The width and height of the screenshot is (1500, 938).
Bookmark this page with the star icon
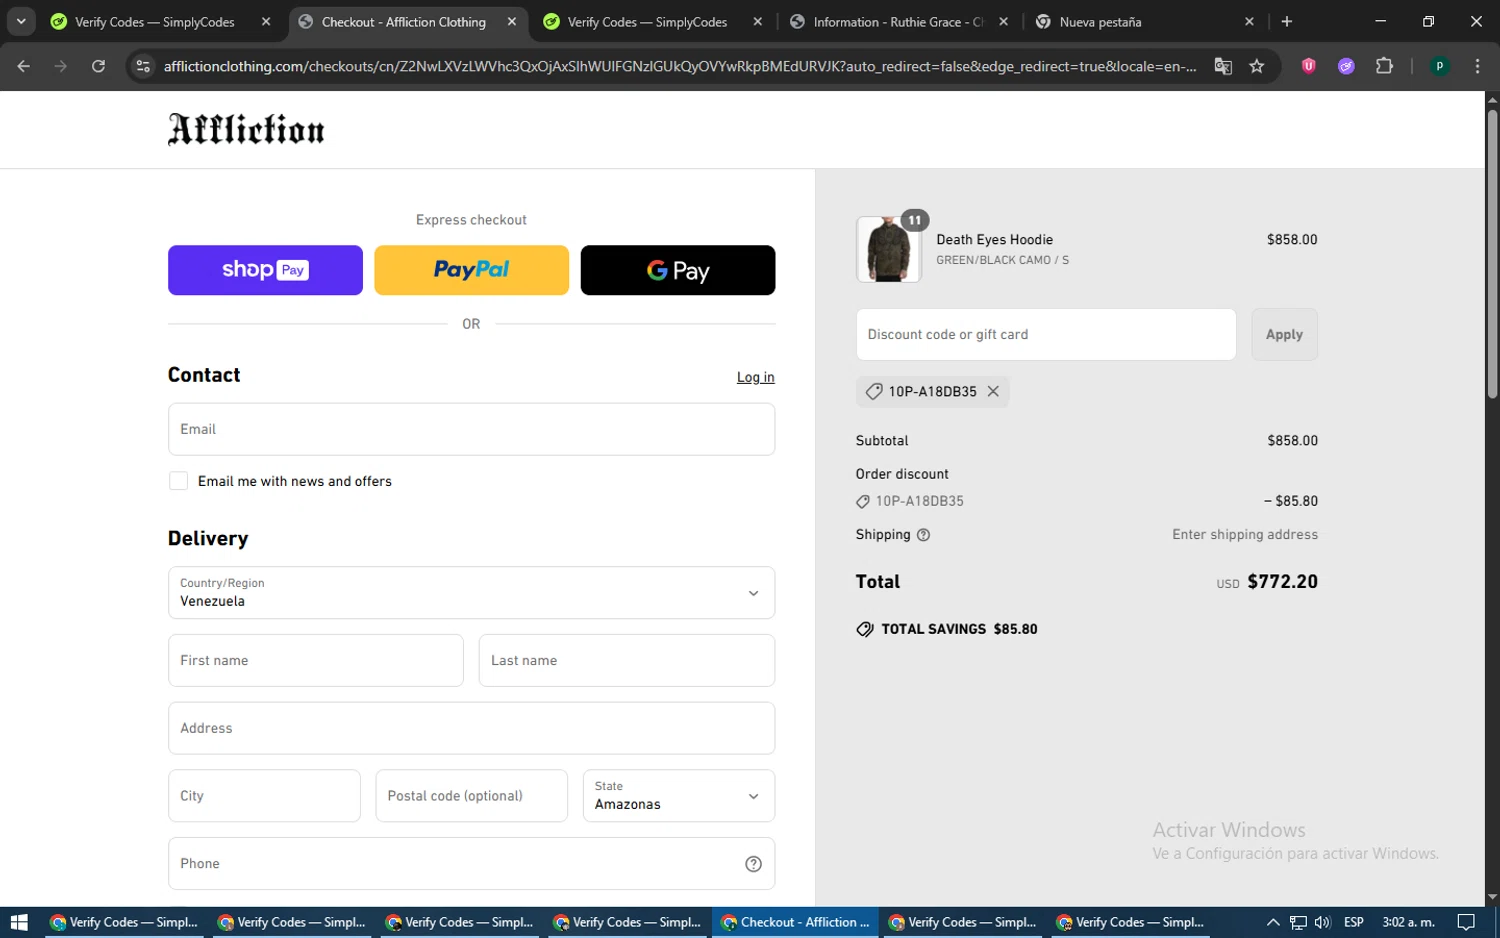coord(1257,66)
